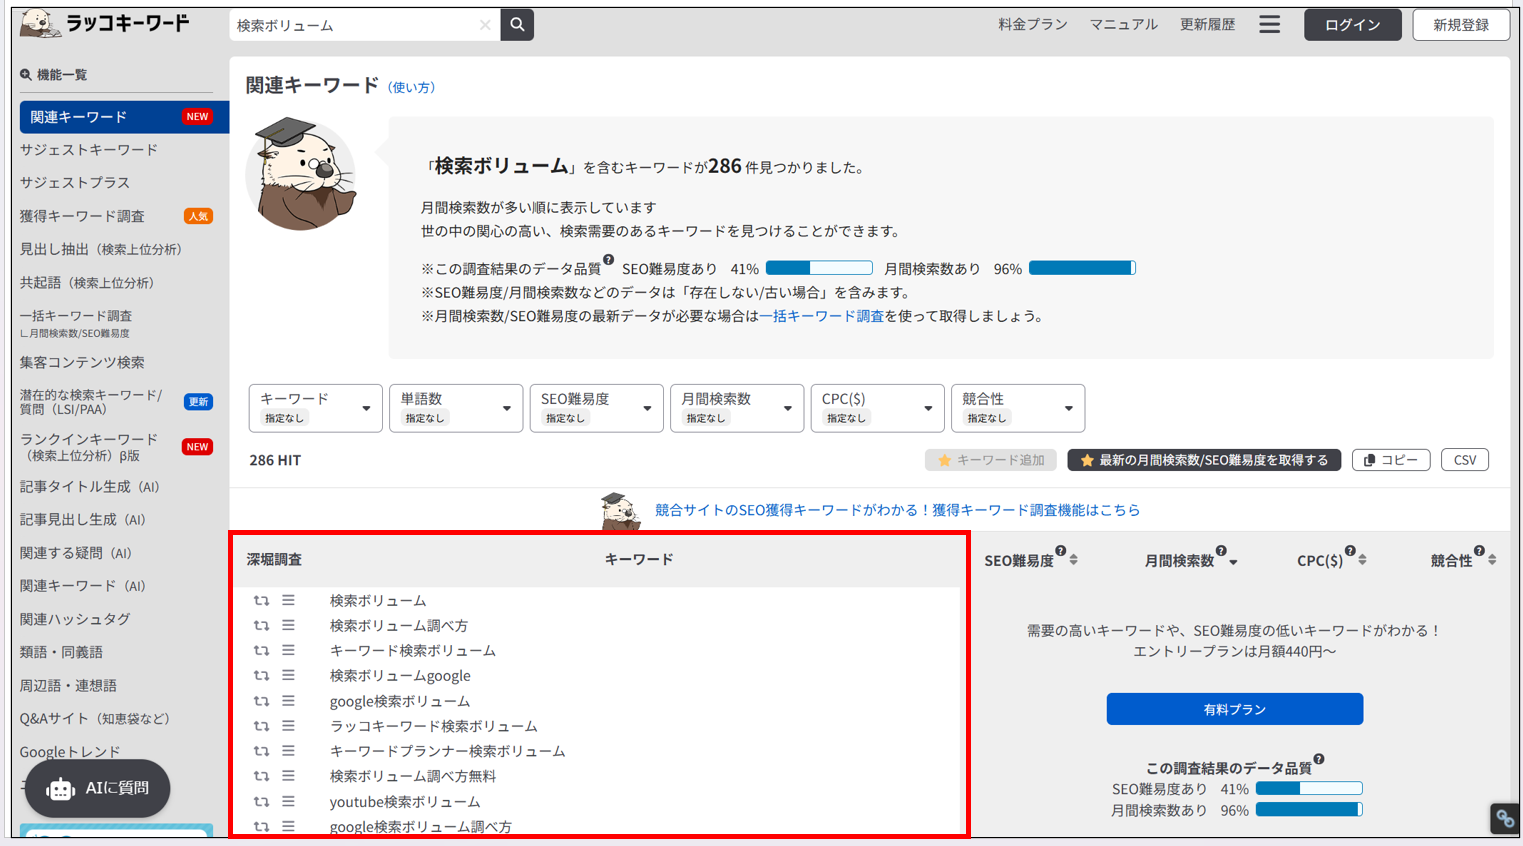Click the help icon beside データ品質 note
Viewport: 1523px width, 846px height.
tap(608, 260)
